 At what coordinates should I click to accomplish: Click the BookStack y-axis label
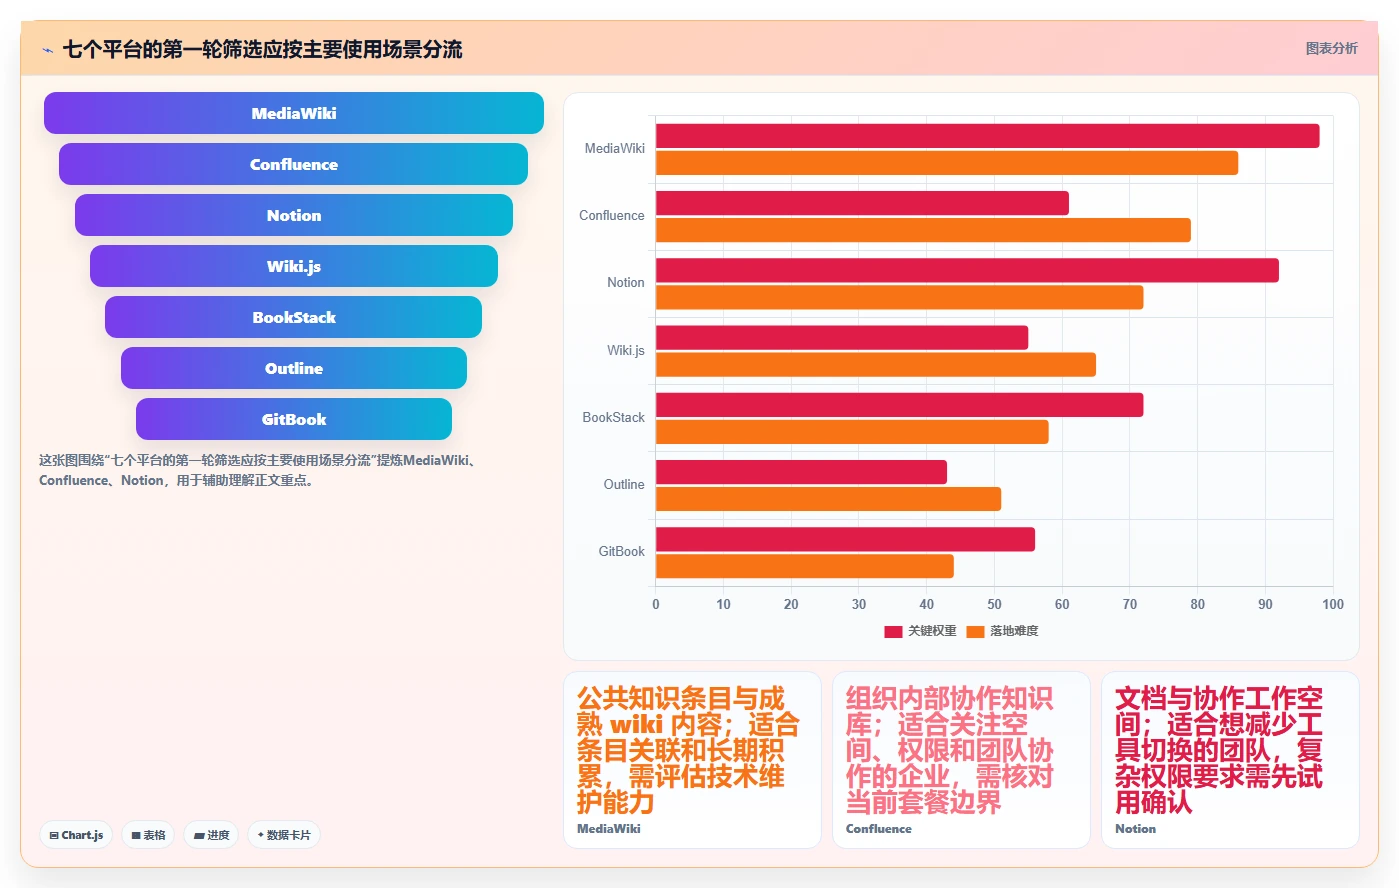click(614, 417)
